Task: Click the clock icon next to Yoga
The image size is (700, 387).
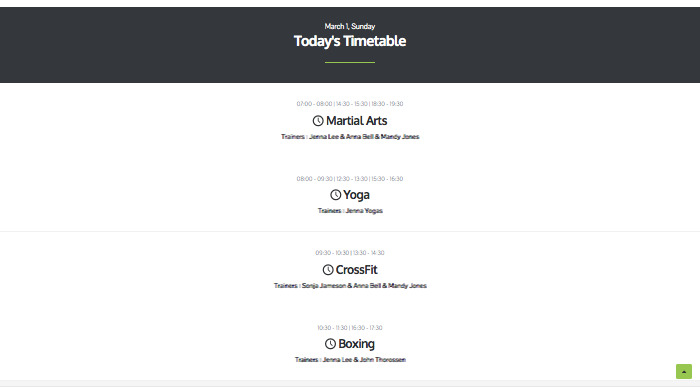Action: [335, 195]
